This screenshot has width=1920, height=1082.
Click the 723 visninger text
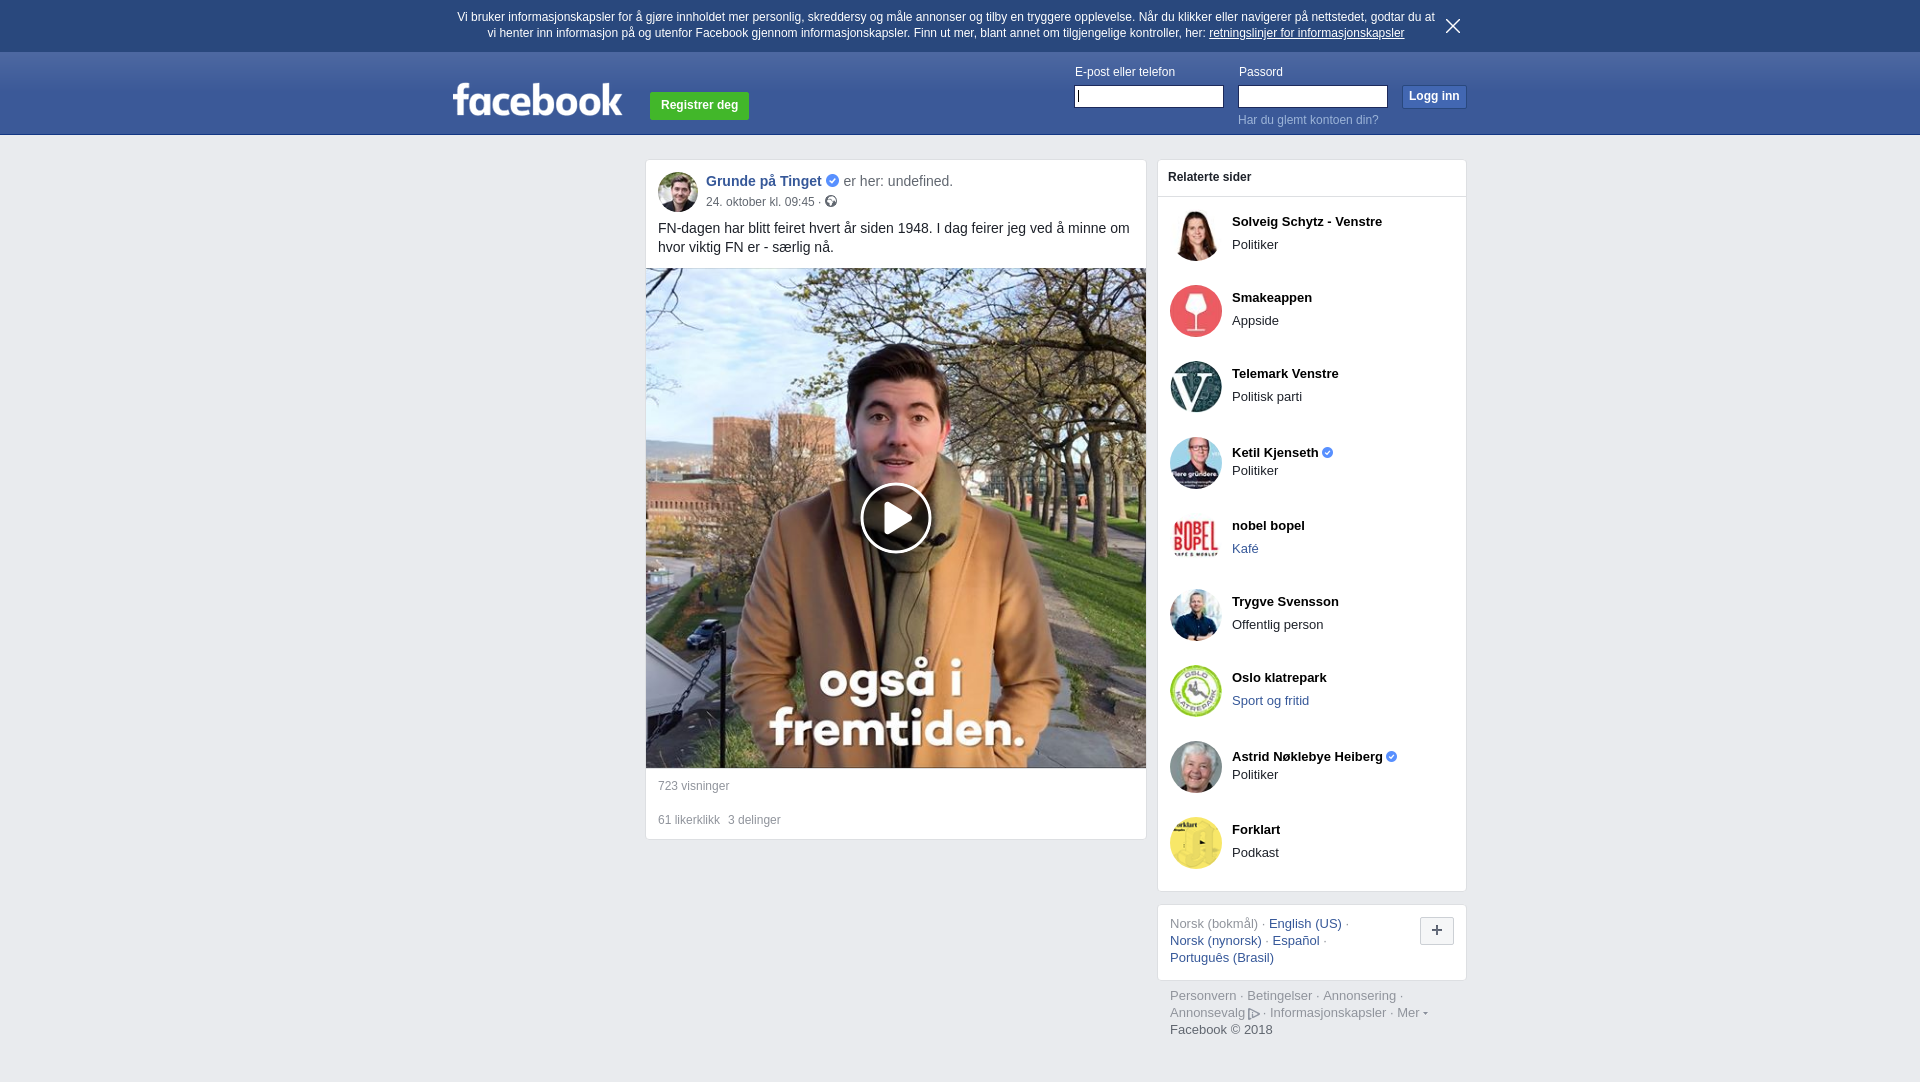click(693, 786)
